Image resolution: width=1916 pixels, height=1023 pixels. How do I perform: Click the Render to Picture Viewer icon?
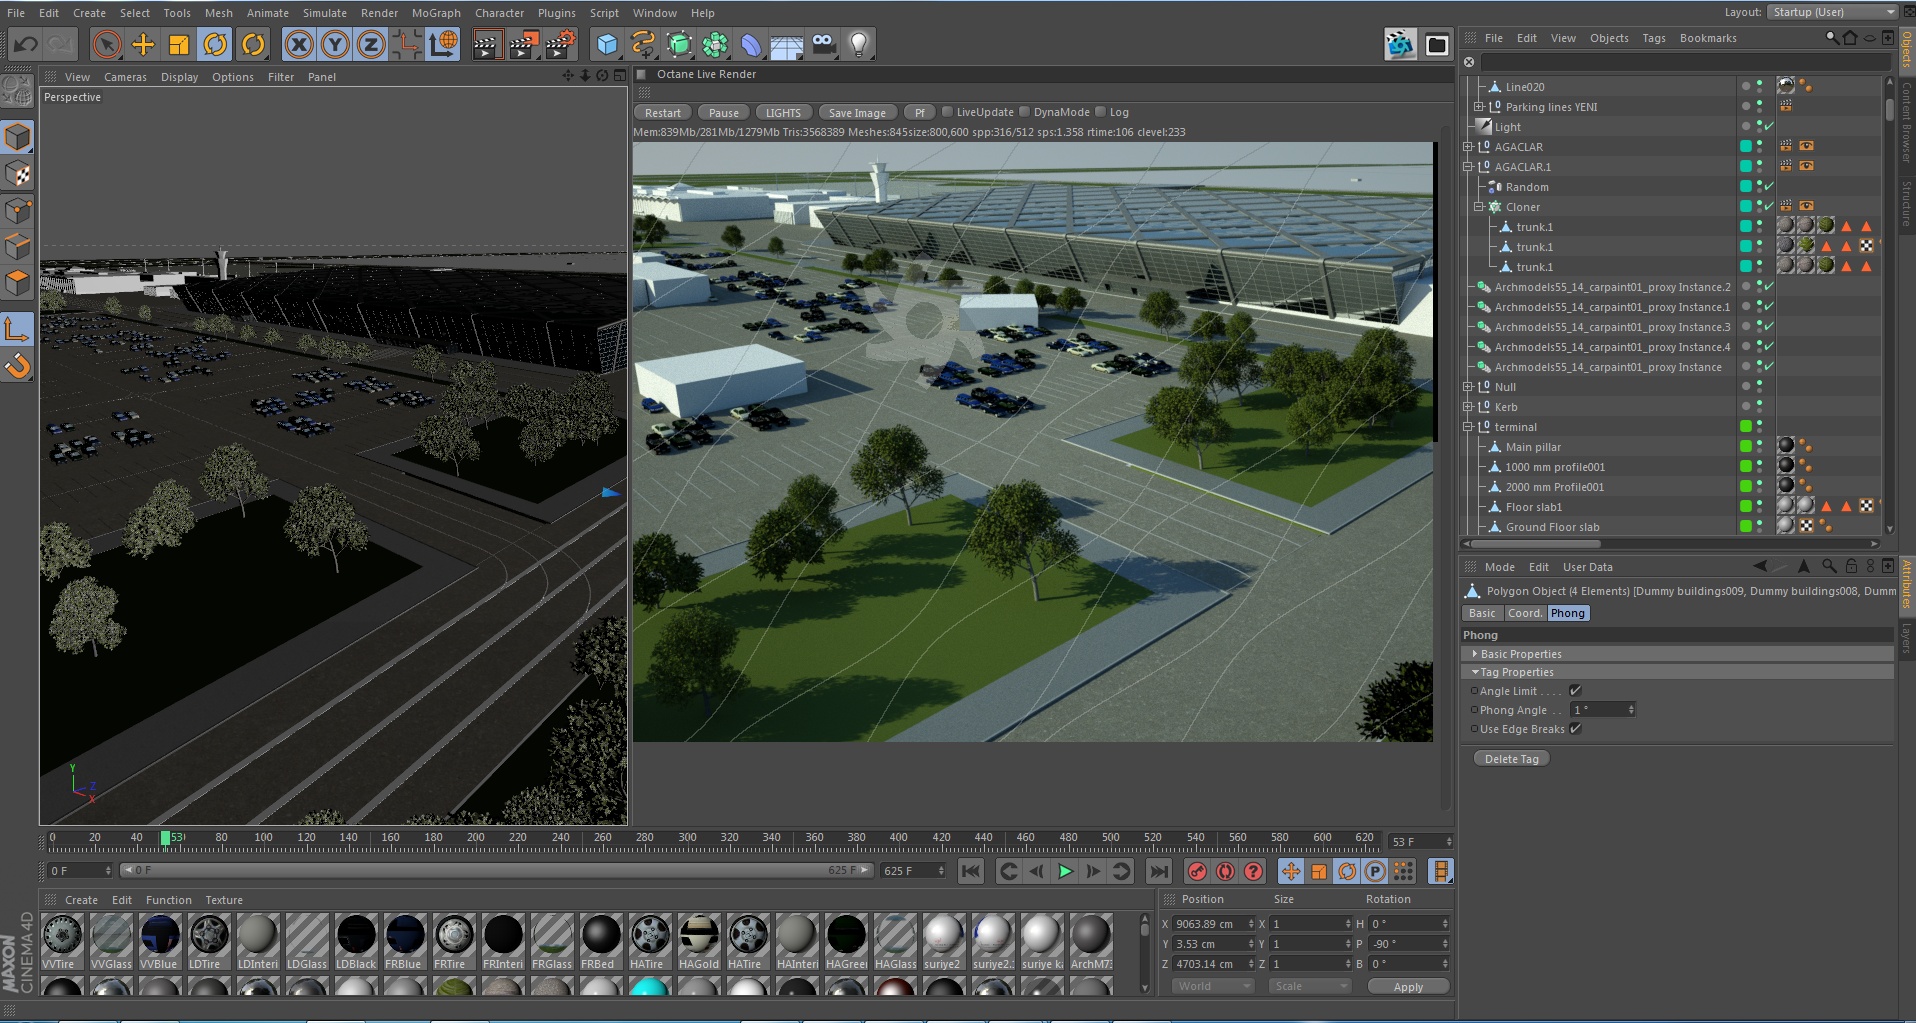coord(523,44)
